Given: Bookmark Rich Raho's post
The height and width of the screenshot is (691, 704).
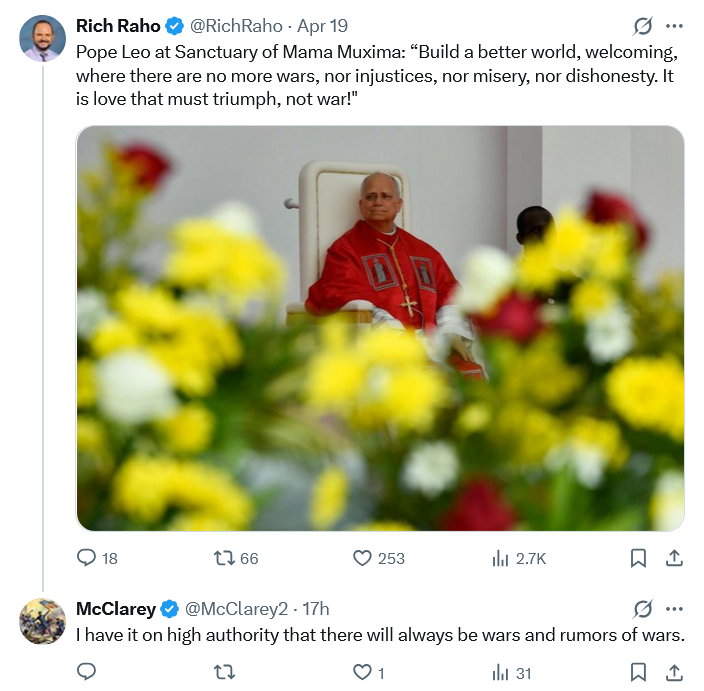Looking at the screenshot, I should click(x=638, y=558).
